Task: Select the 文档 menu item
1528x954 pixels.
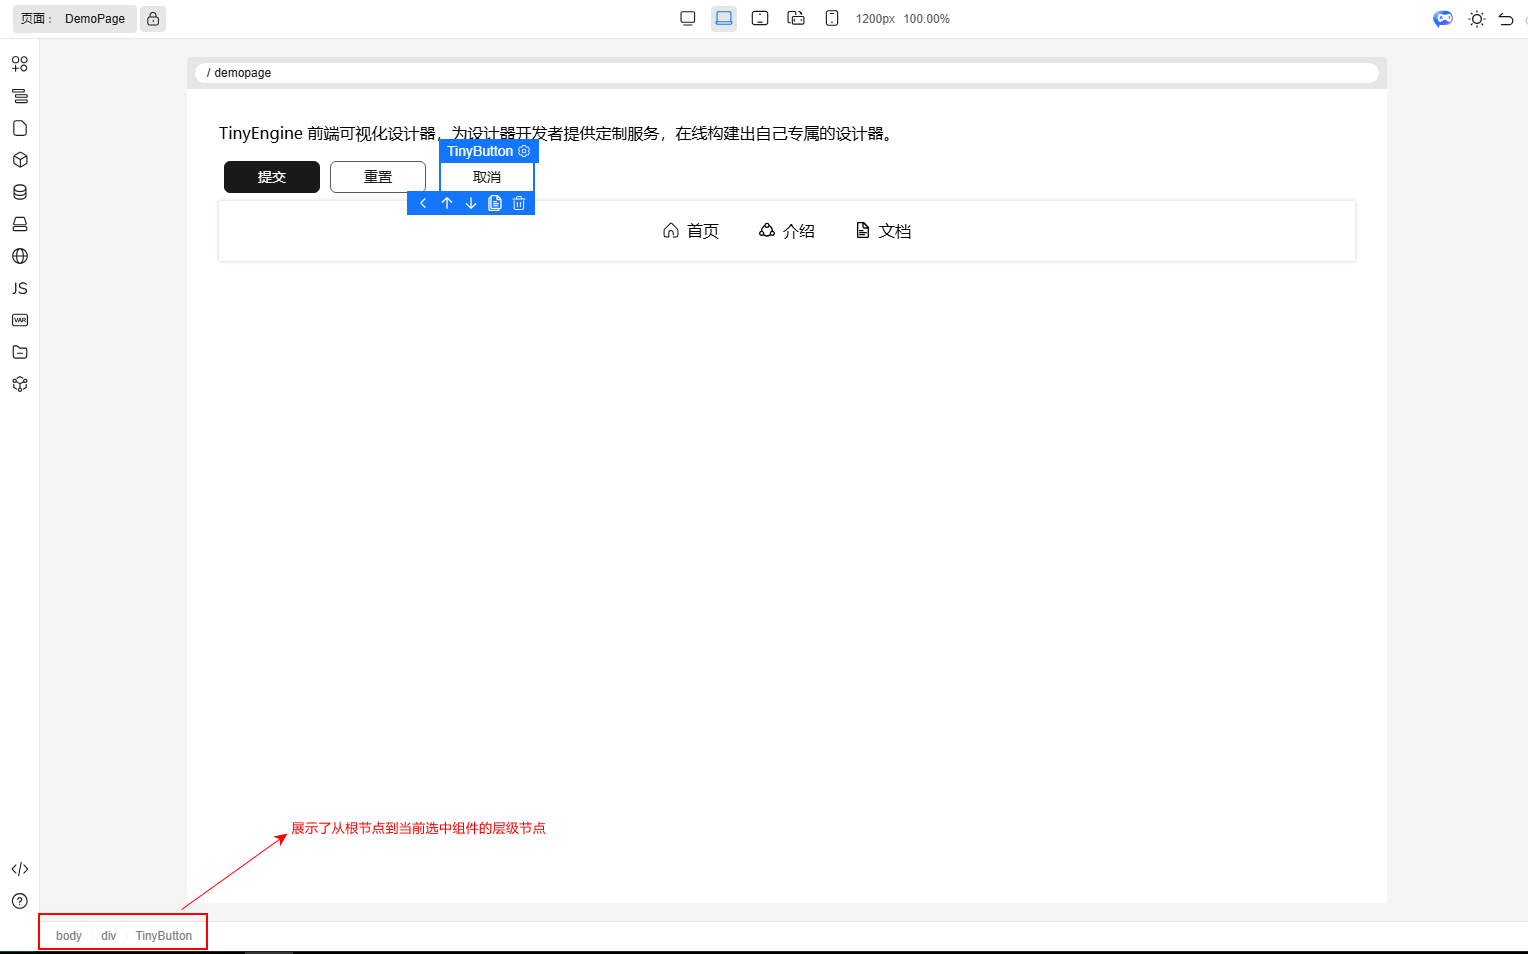Action: [884, 231]
